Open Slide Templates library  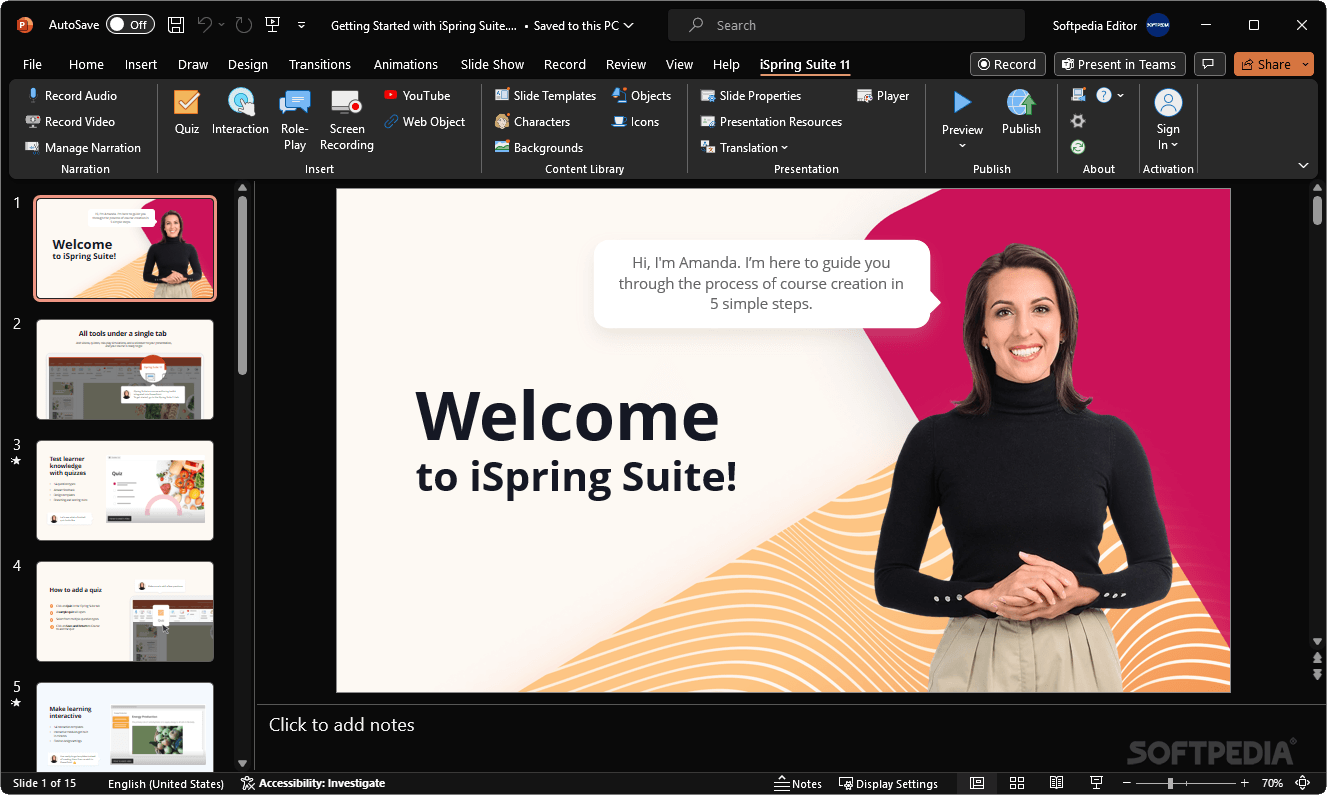pyautogui.click(x=545, y=95)
